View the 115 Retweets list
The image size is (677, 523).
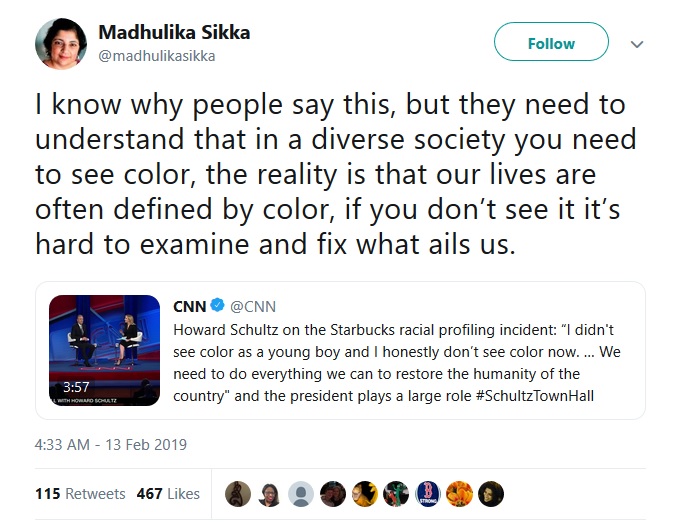point(80,494)
